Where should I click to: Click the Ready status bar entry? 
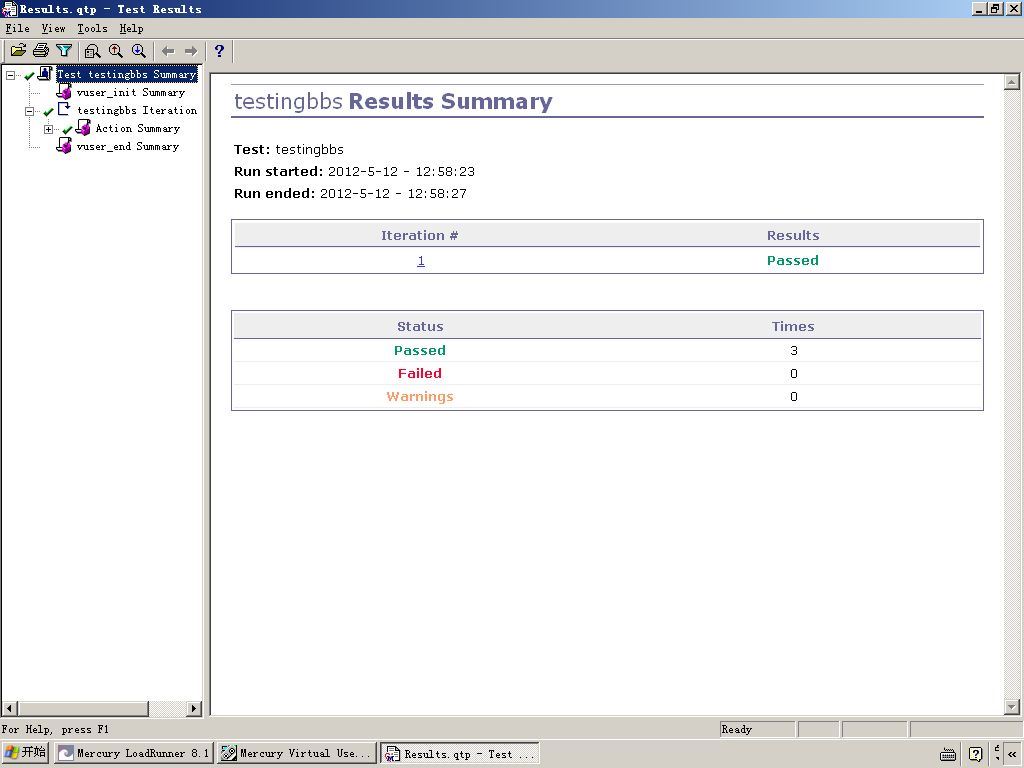pyautogui.click(x=757, y=729)
